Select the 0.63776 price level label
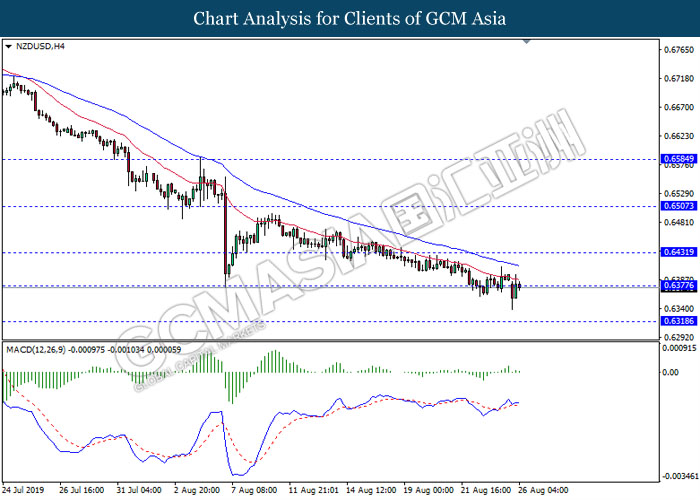The height and width of the screenshot is (500, 700). point(679,285)
